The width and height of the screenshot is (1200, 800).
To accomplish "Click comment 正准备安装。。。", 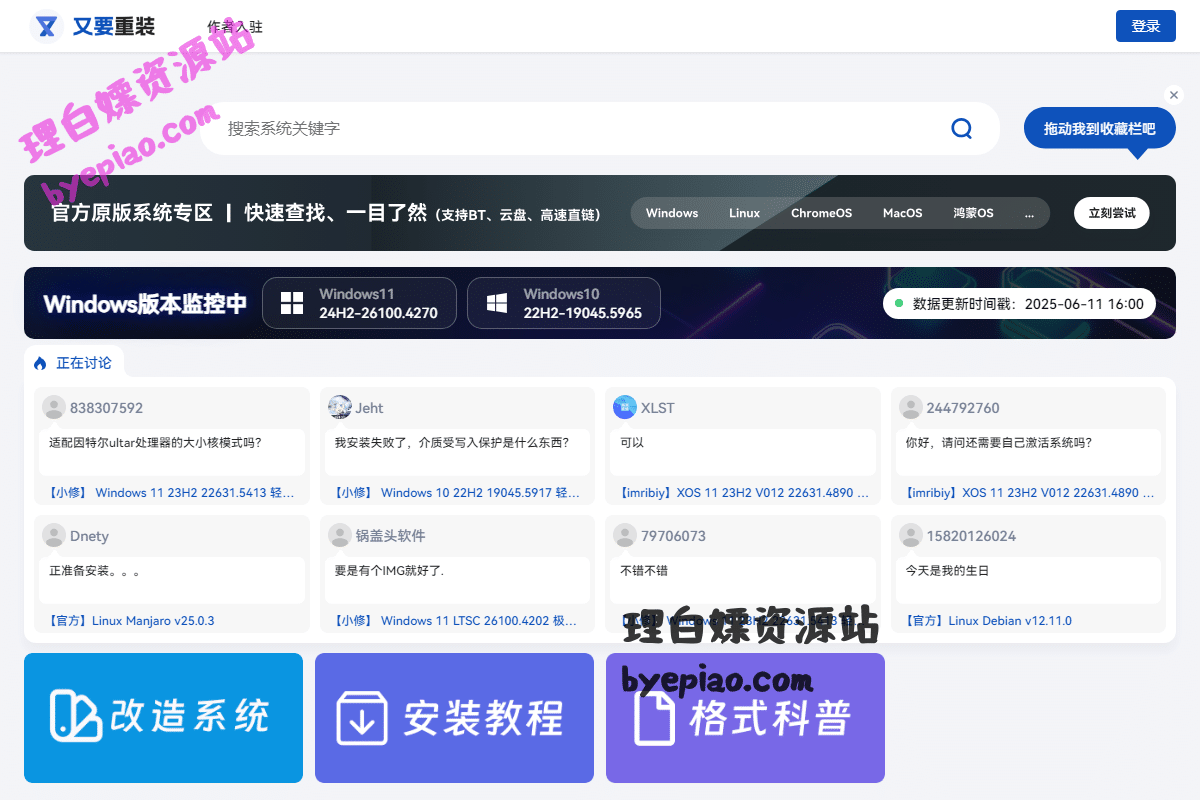I will click(x=95, y=570).
